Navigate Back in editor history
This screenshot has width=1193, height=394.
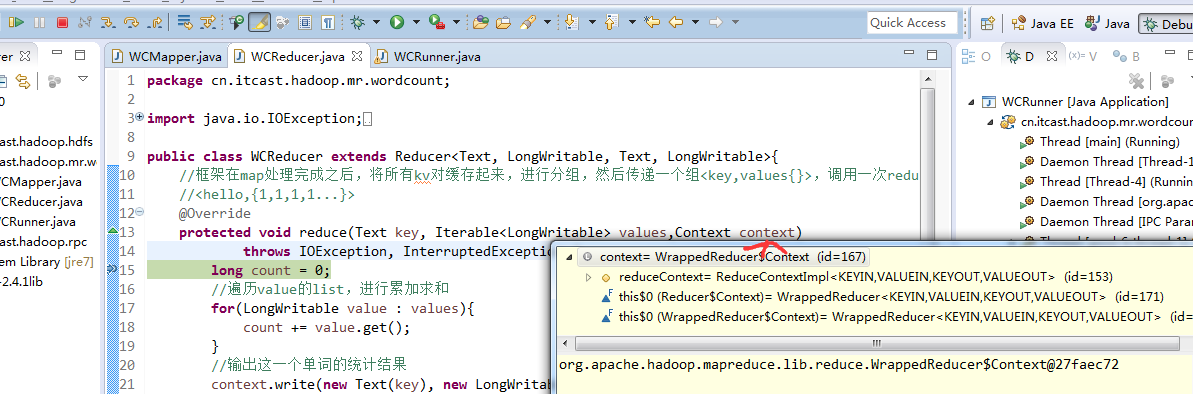pyautogui.click(x=676, y=23)
